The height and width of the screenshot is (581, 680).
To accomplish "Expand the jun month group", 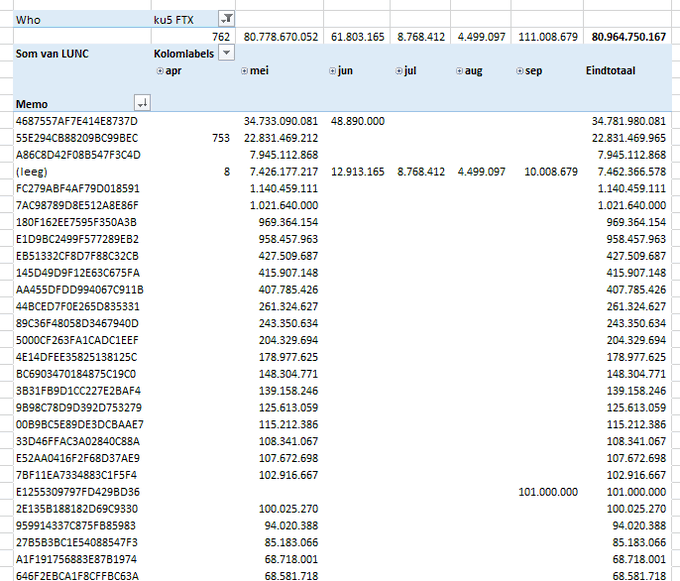I will coord(332,71).
